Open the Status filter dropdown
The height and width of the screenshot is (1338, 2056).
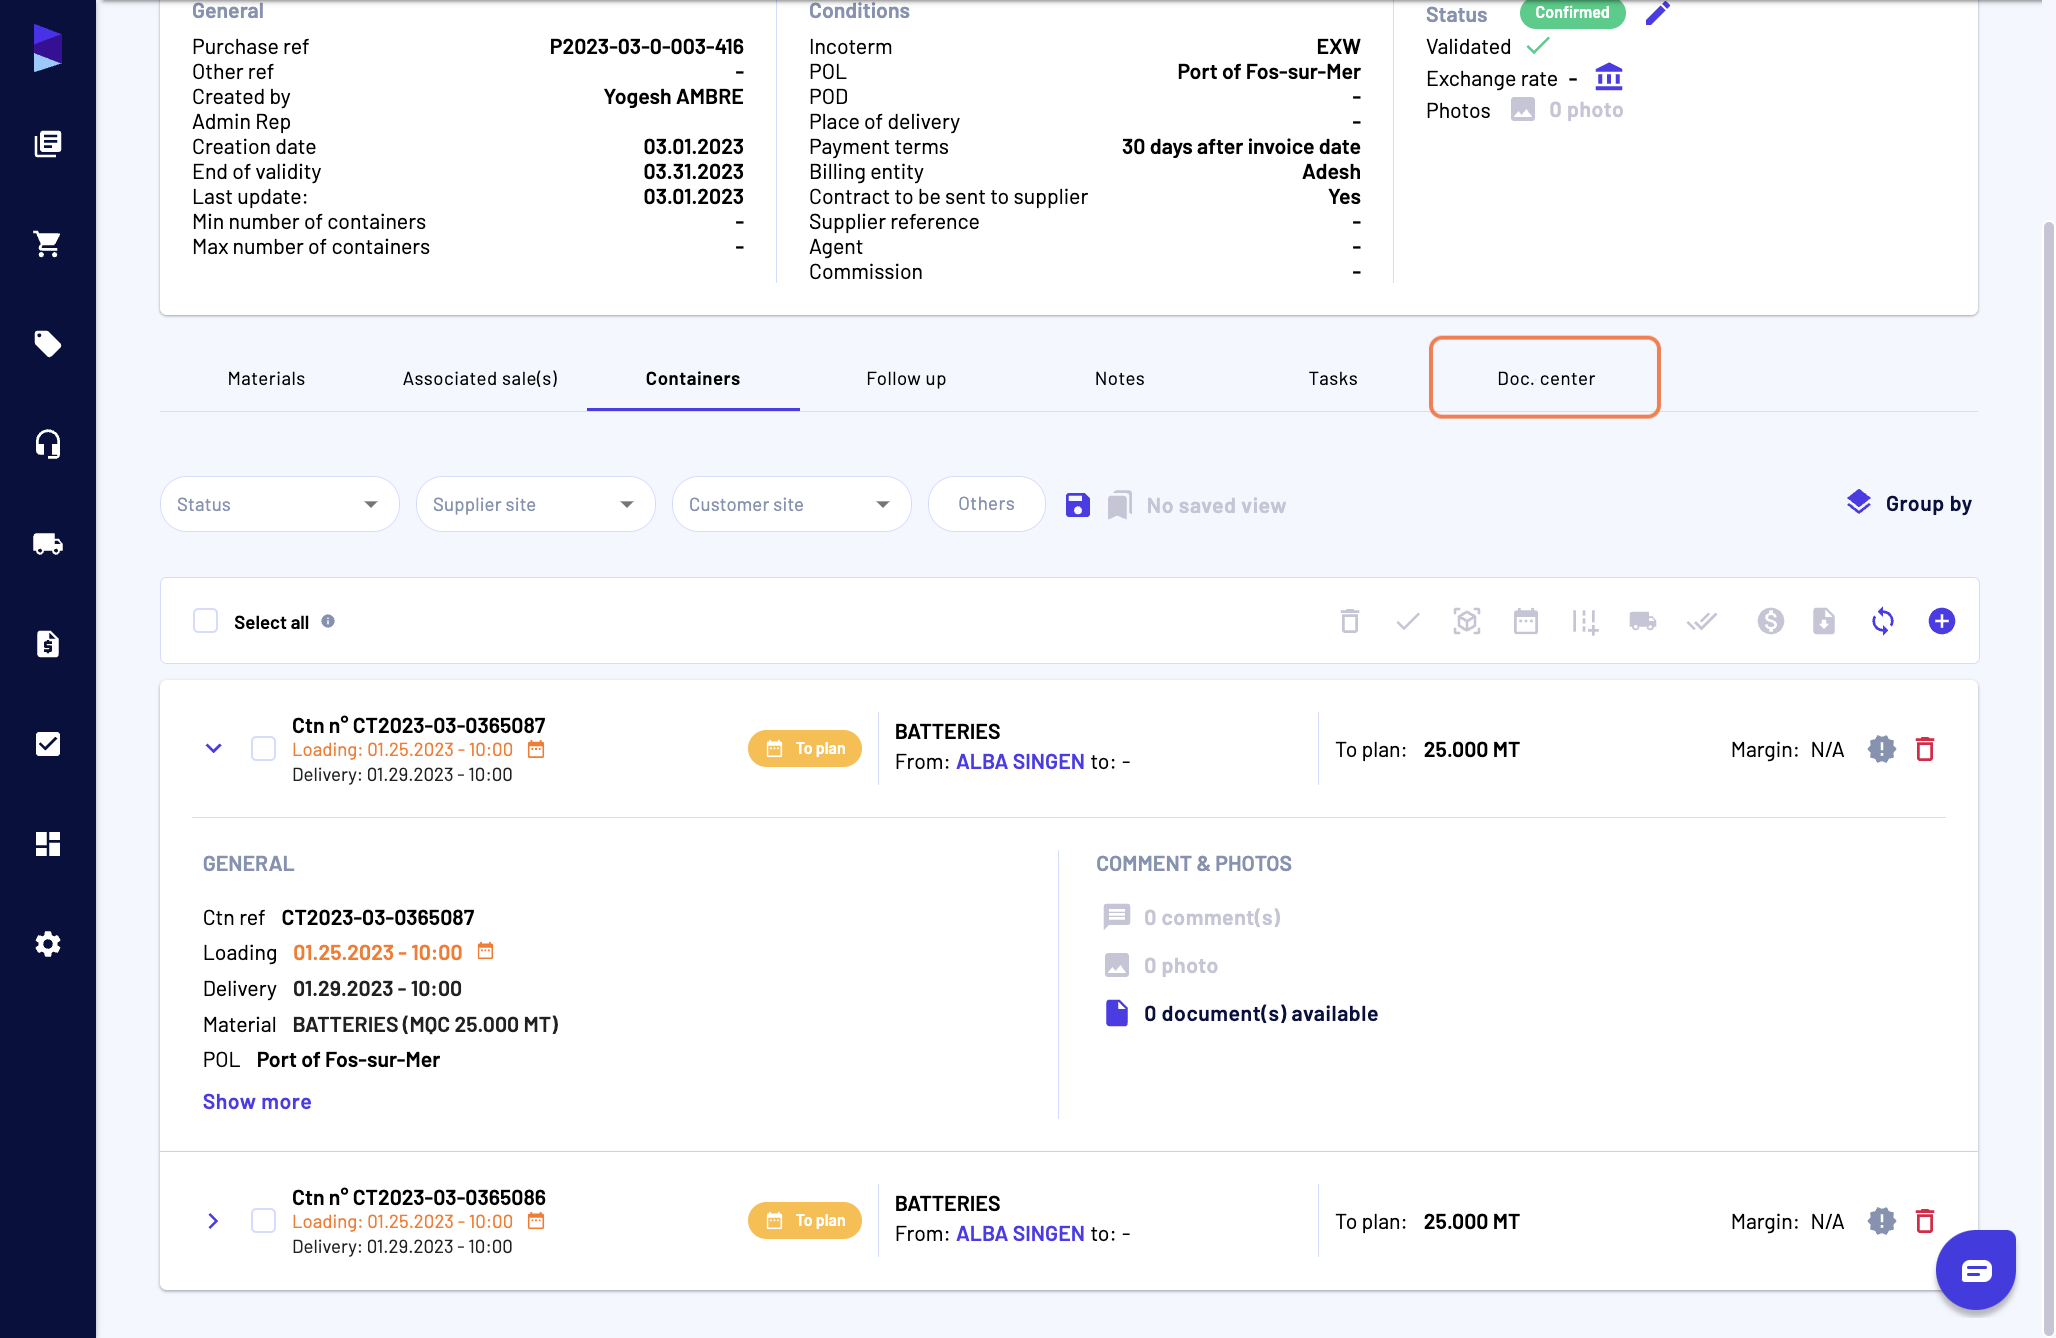280,504
